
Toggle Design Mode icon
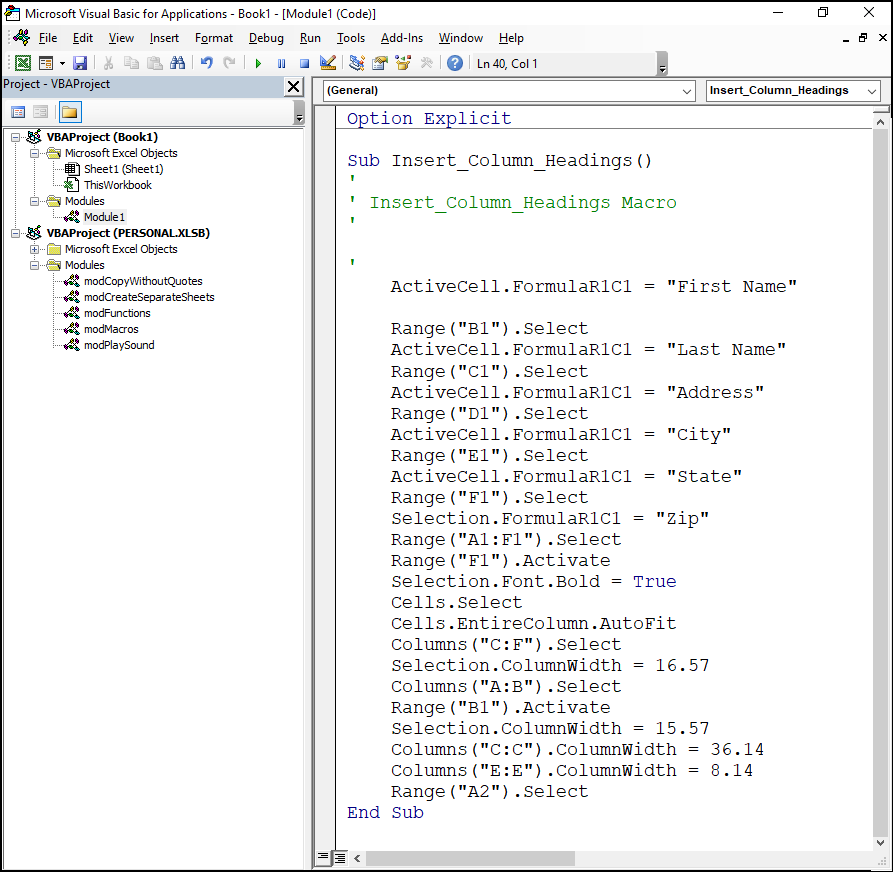click(328, 63)
